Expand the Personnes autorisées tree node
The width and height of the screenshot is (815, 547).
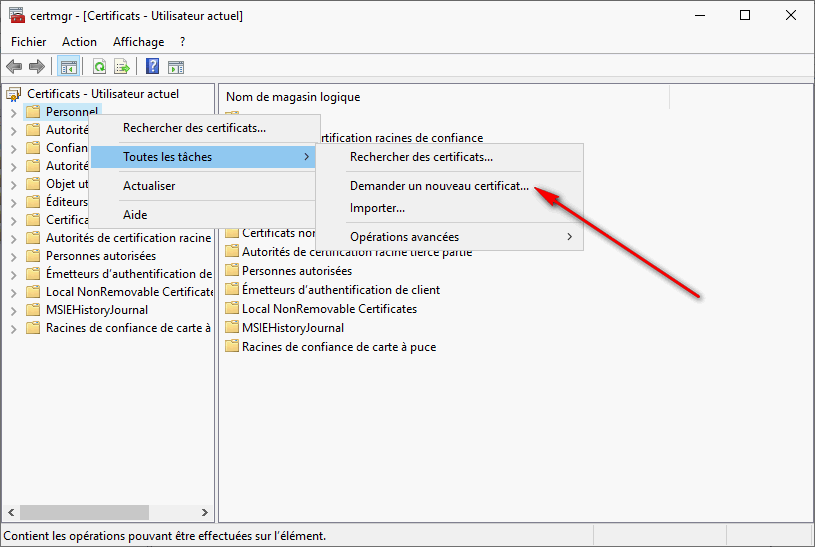(x=13, y=255)
